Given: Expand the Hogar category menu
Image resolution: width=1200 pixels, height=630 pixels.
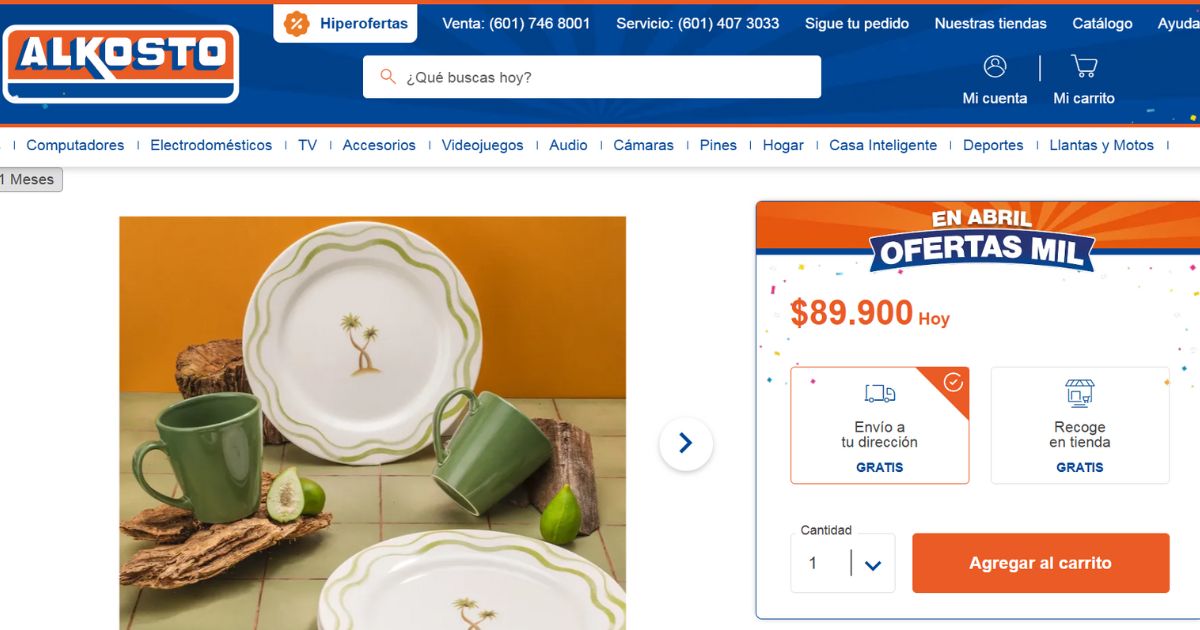Looking at the screenshot, I should pos(783,145).
